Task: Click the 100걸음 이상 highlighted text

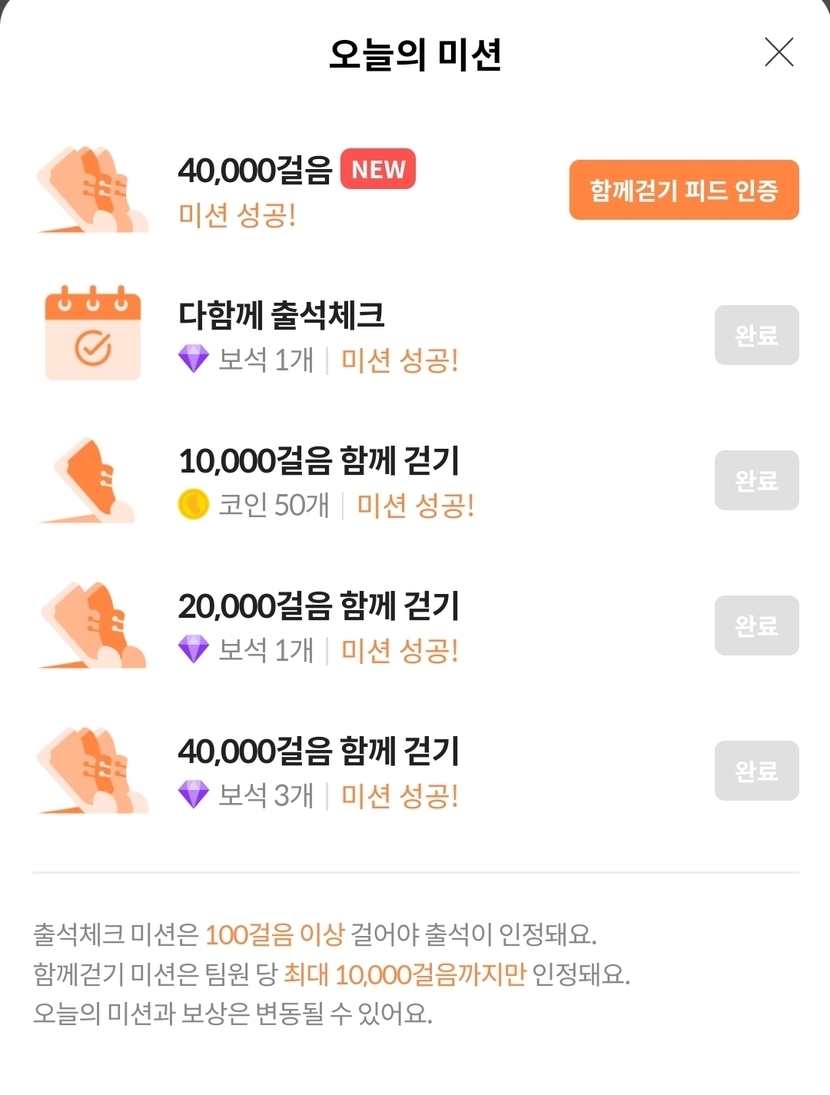Action: [274, 935]
